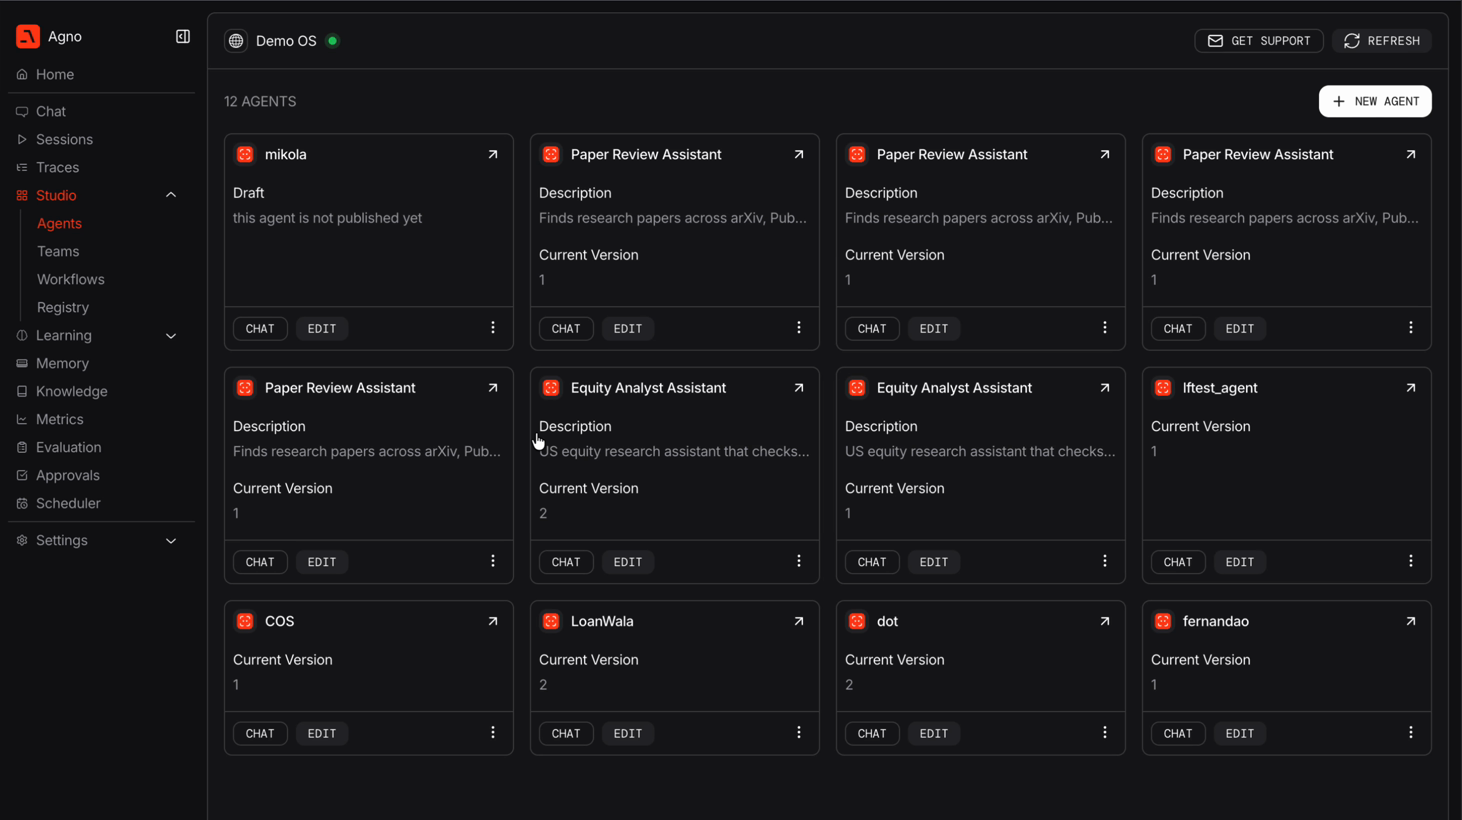Click the NEW AGENT button
Screen dimensions: 1462x820
(1375, 101)
